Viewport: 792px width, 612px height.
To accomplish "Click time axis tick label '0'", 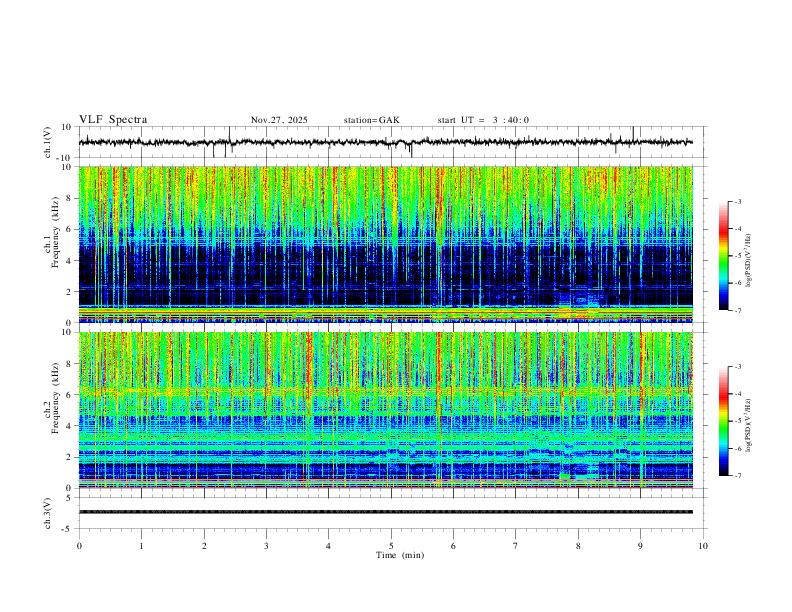I will [x=79, y=546].
